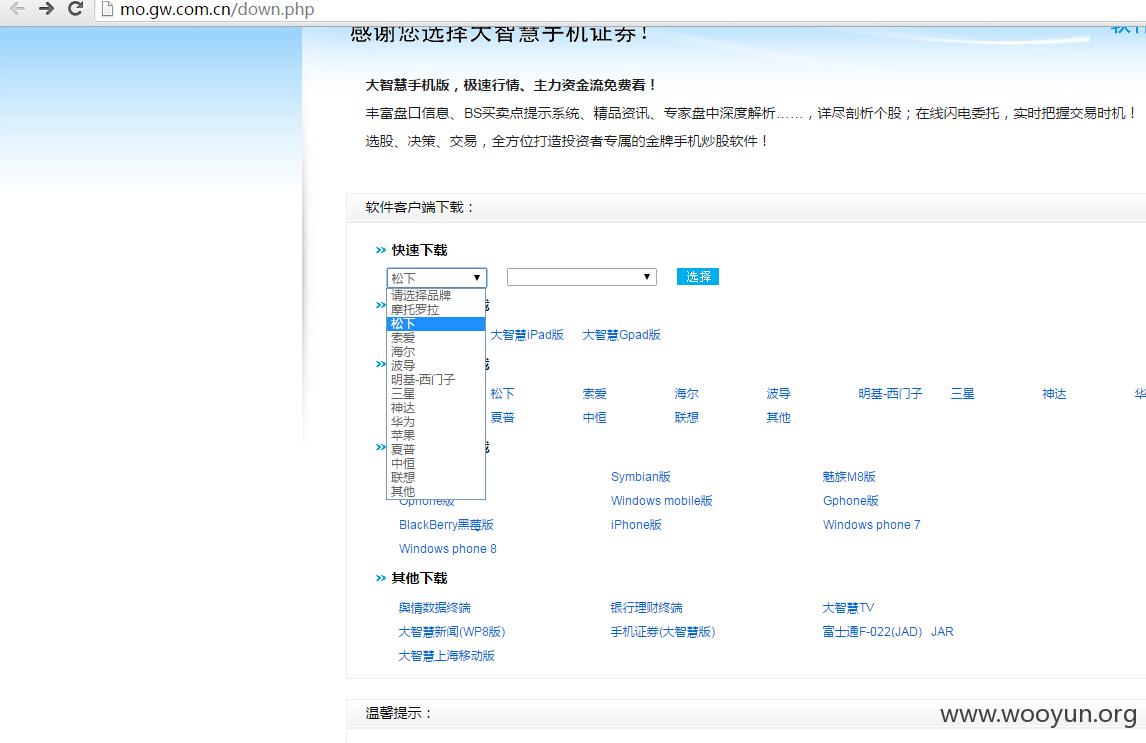Click 三星 brand link in brand row
This screenshot has height=743, width=1146.
(963, 394)
